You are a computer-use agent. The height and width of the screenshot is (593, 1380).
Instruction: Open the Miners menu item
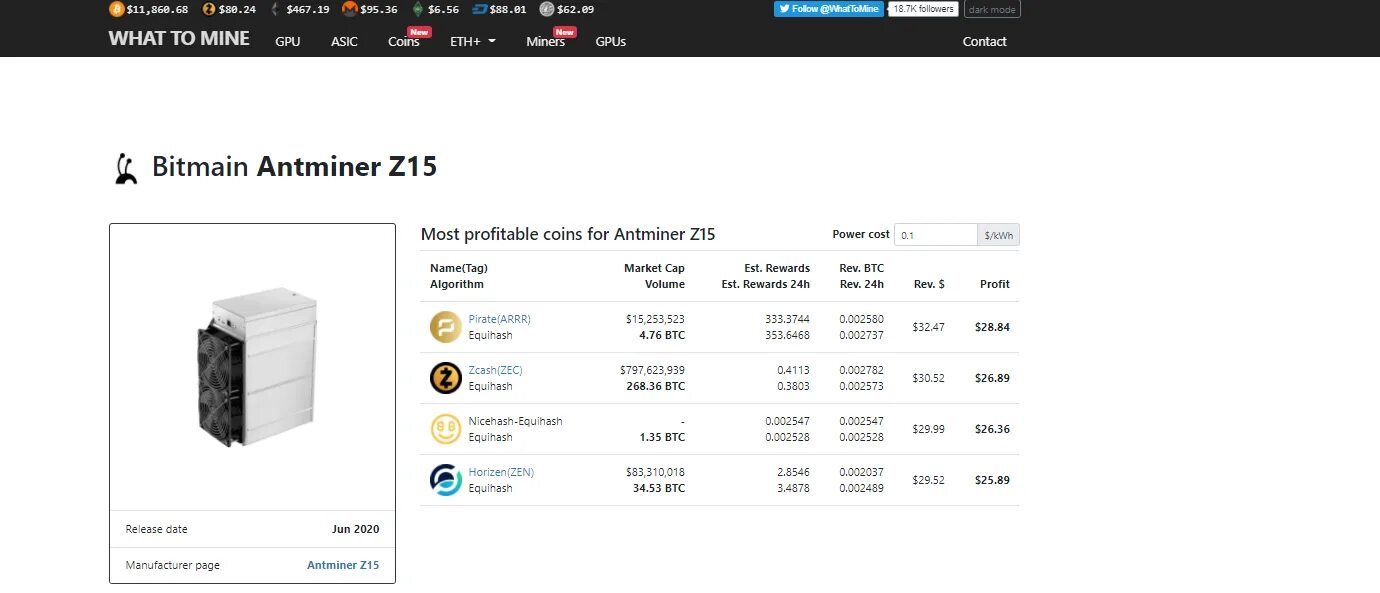point(546,41)
